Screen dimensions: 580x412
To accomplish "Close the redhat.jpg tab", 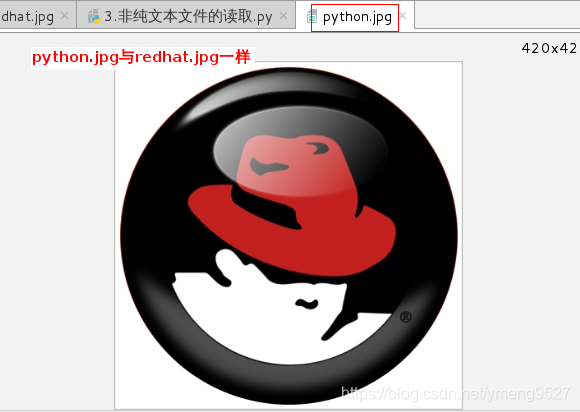I will pyautogui.click(x=64, y=16).
